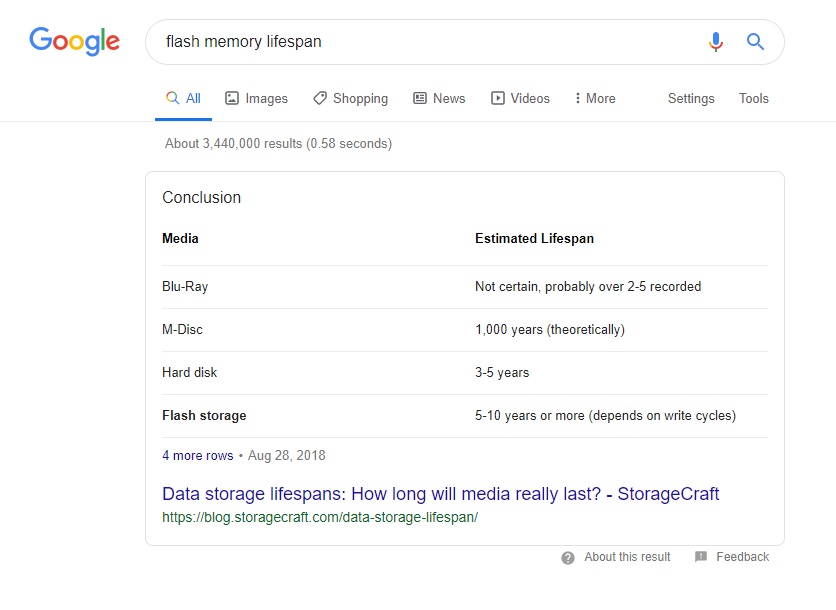Switch to the All results tab

coord(184,98)
